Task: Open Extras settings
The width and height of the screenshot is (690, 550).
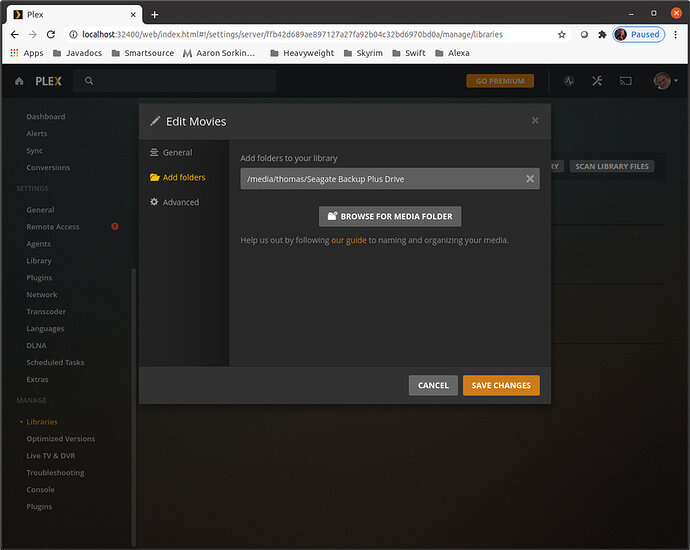Action: coord(37,379)
